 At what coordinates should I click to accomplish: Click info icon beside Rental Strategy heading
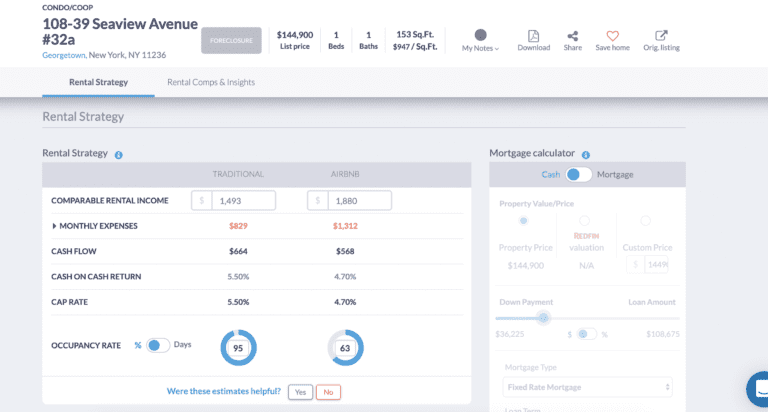coord(119,155)
